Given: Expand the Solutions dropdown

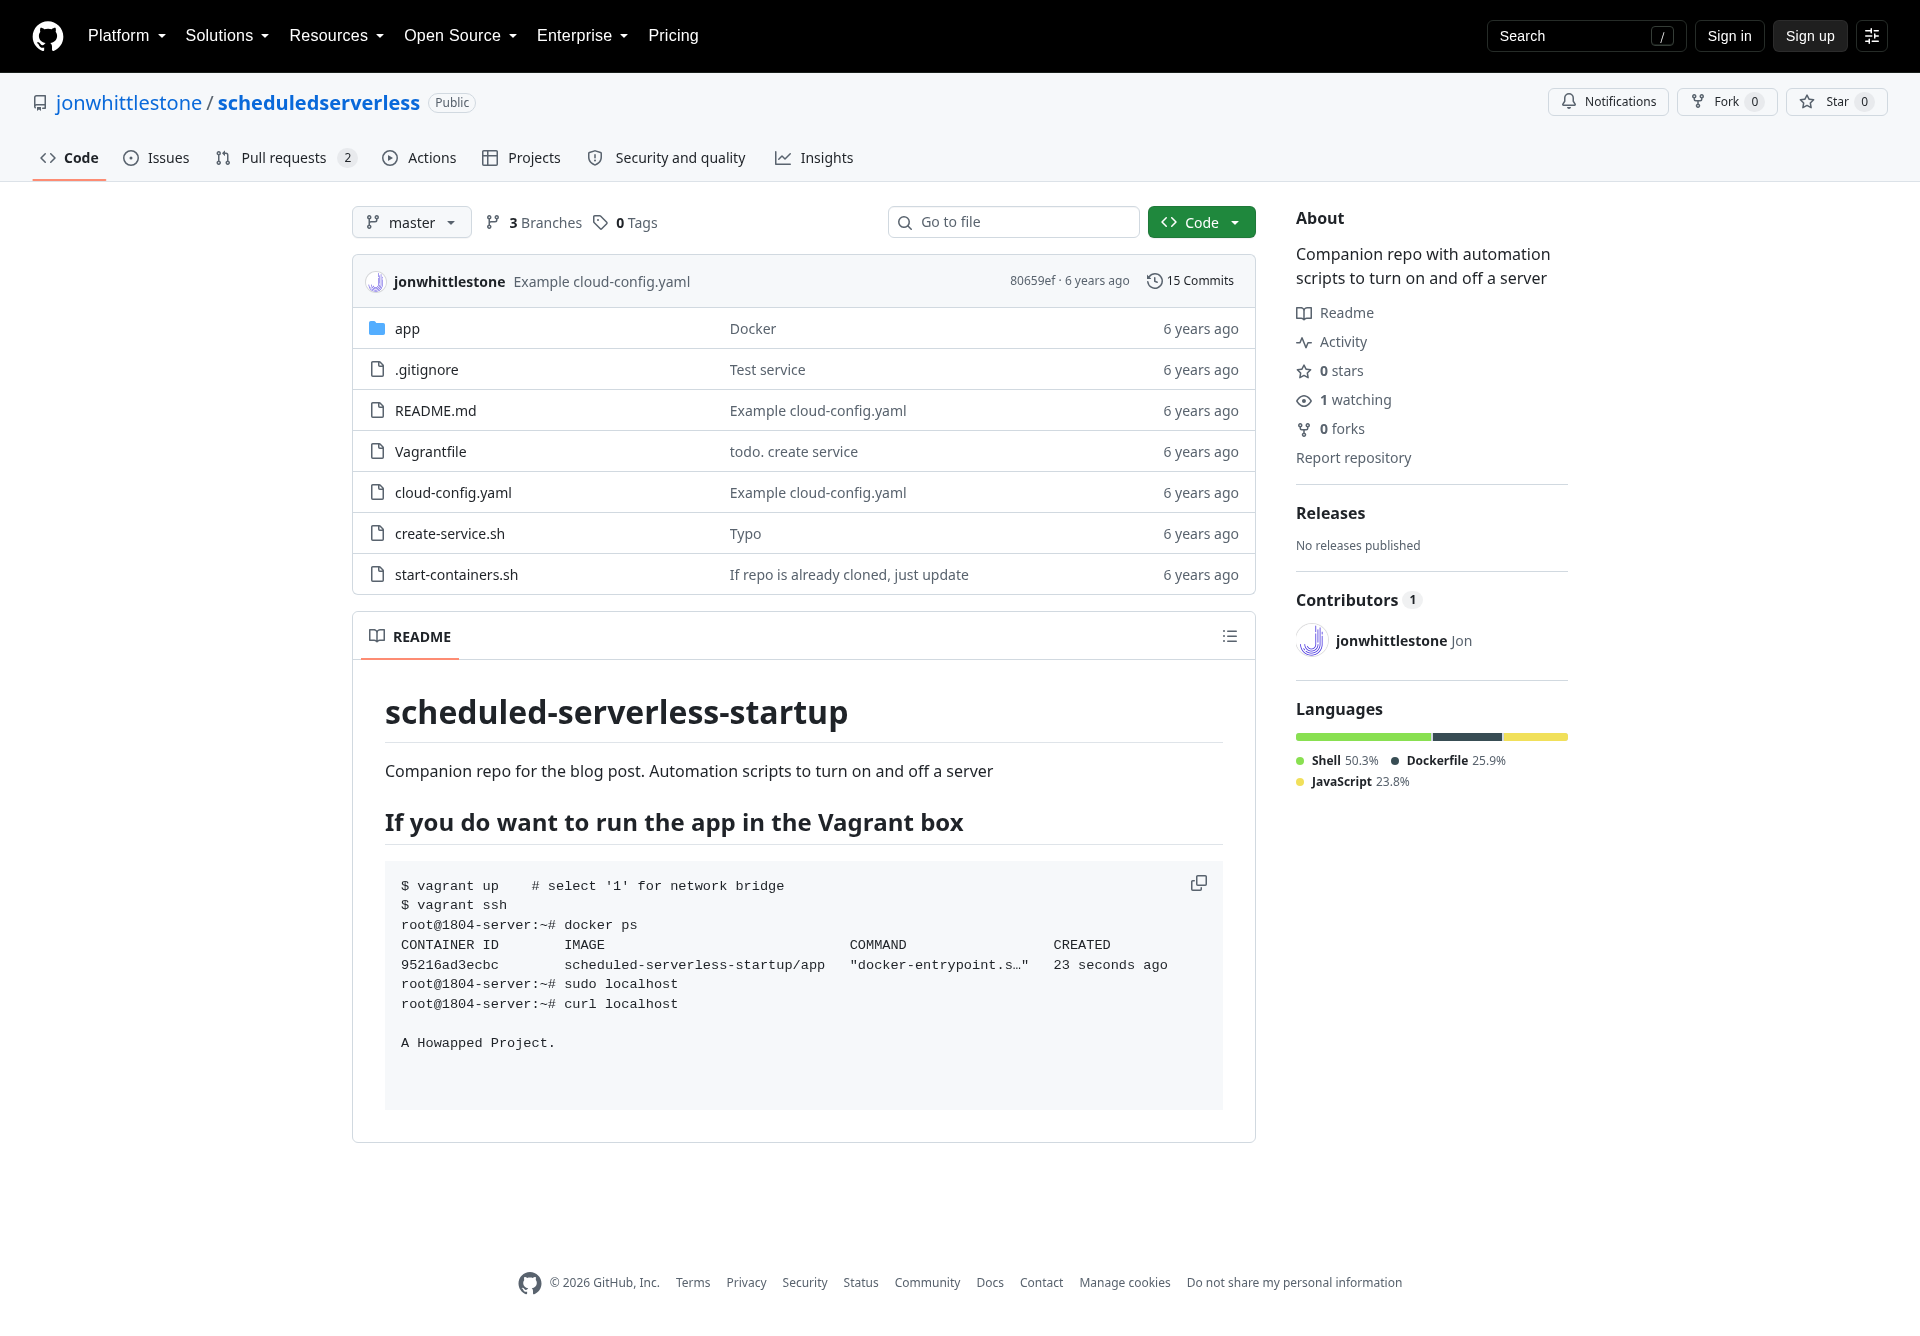Looking at the screenshot, I should pos(227,36).
